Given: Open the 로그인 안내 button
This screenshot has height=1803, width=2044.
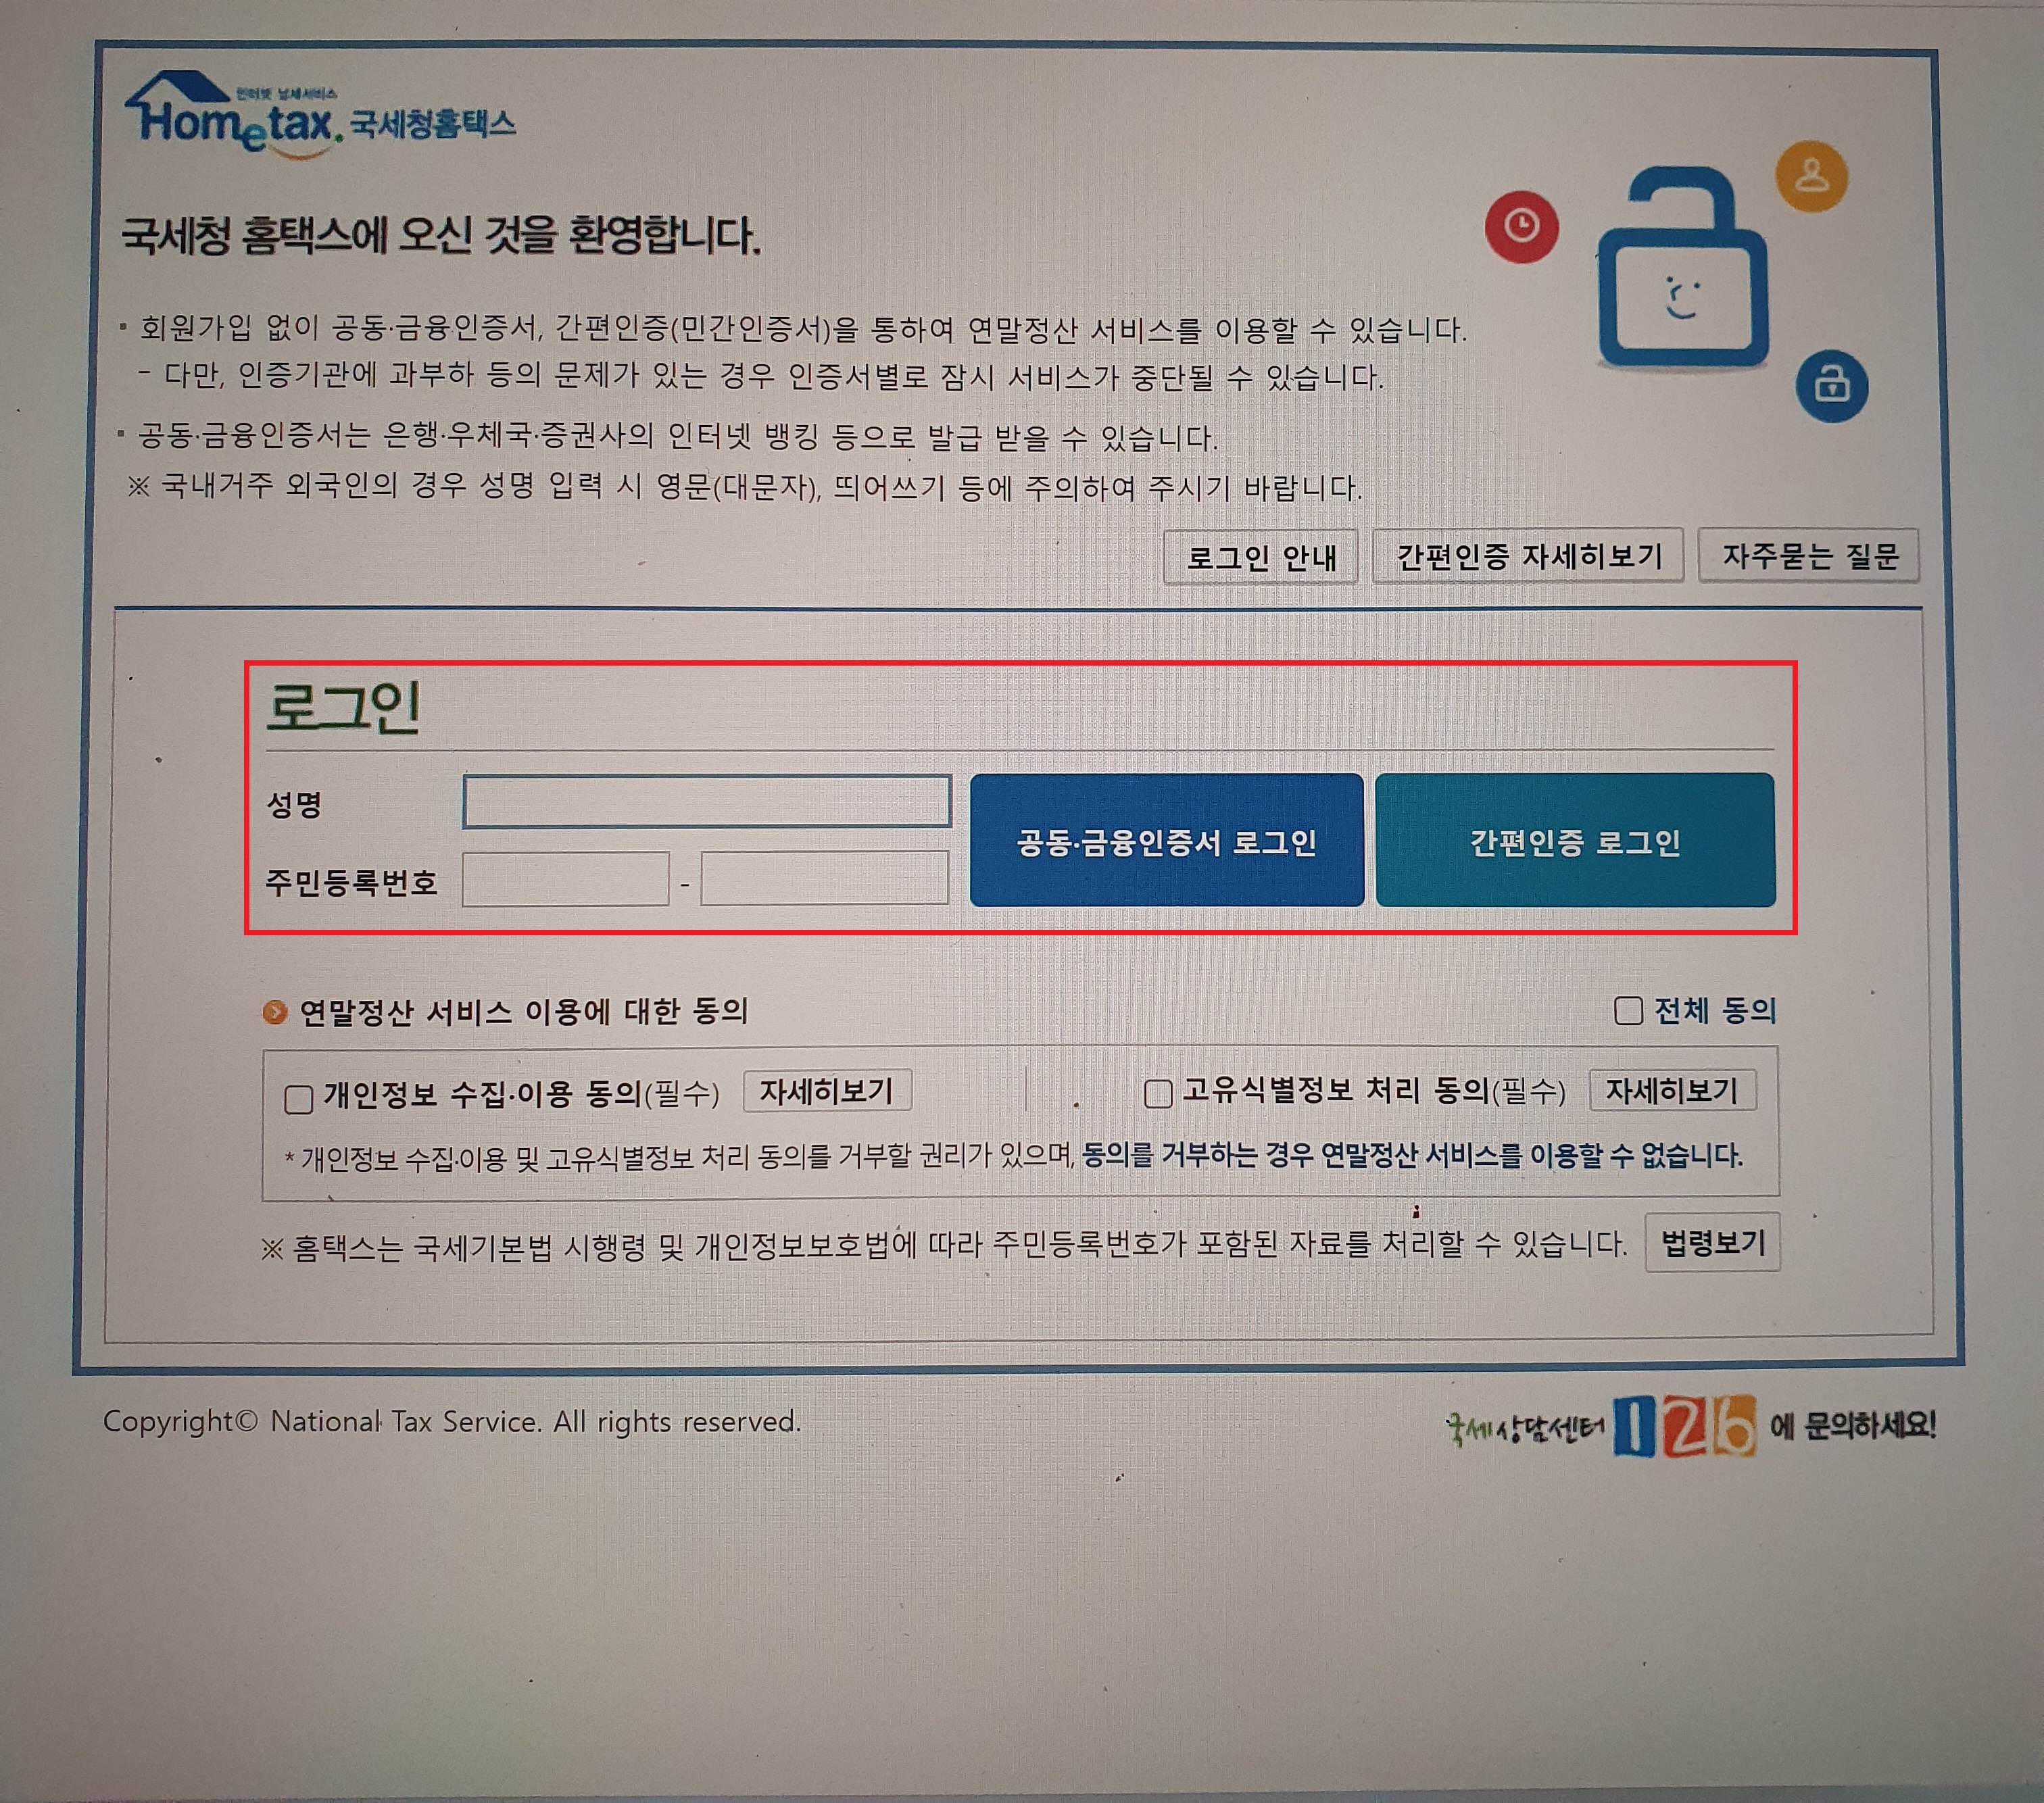Looking at the screenshot, I should [1260, 557].
